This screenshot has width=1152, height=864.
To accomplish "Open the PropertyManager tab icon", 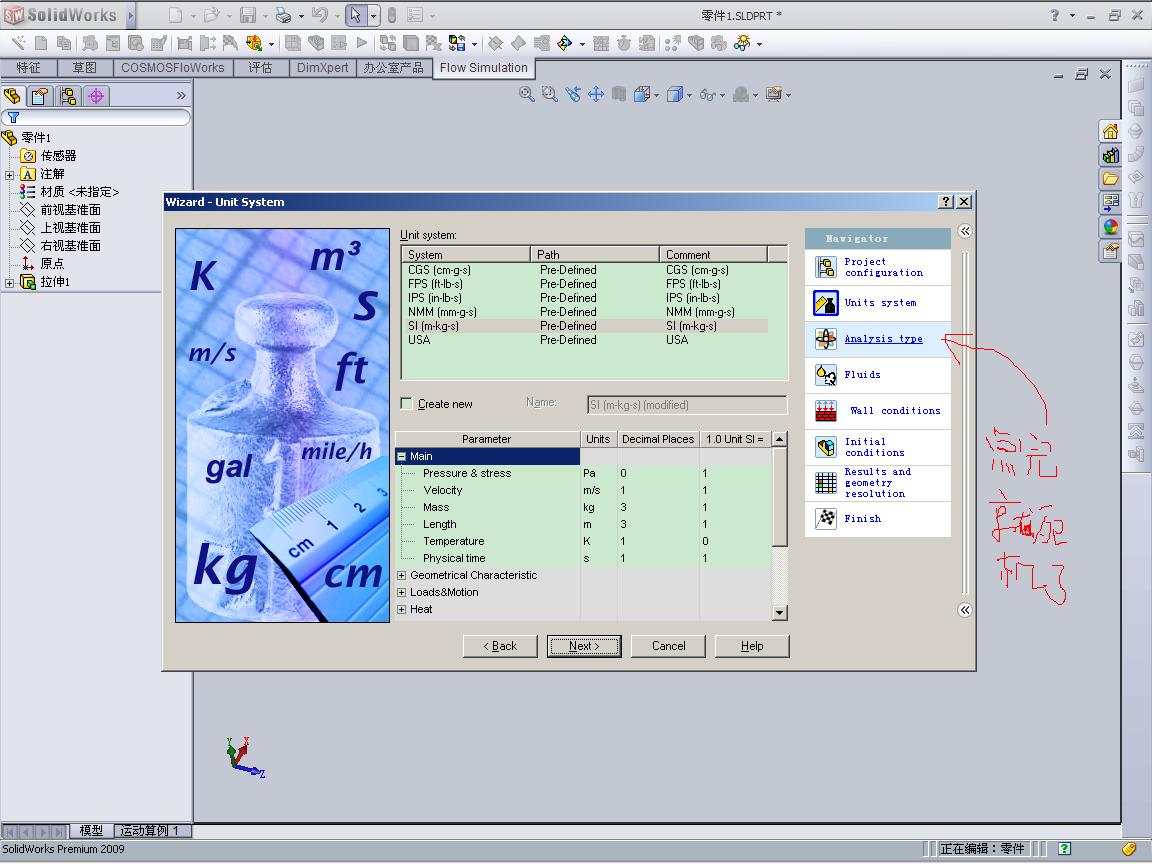I will click(x=40, y=96).
